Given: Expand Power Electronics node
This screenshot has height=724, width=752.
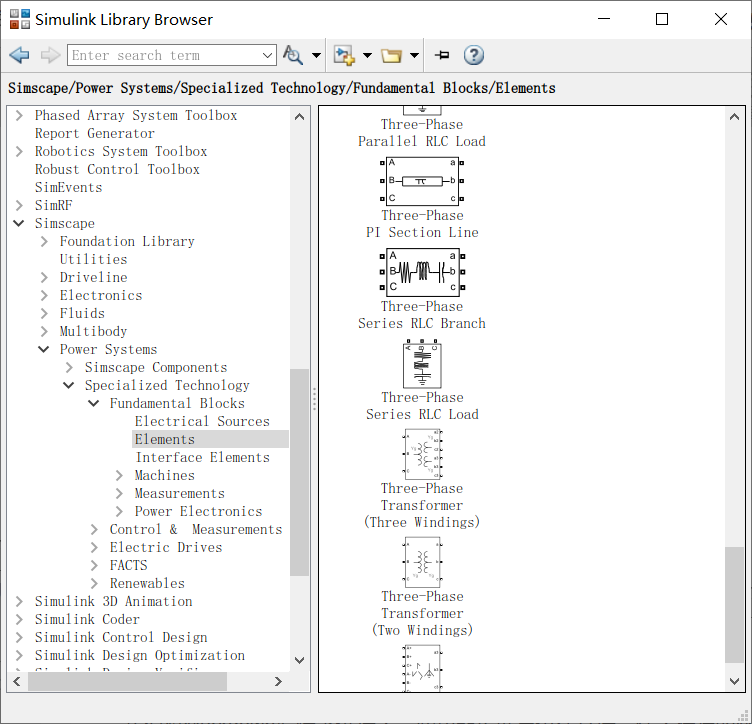Looking at the screenshot, I should [x=119, y=511].
